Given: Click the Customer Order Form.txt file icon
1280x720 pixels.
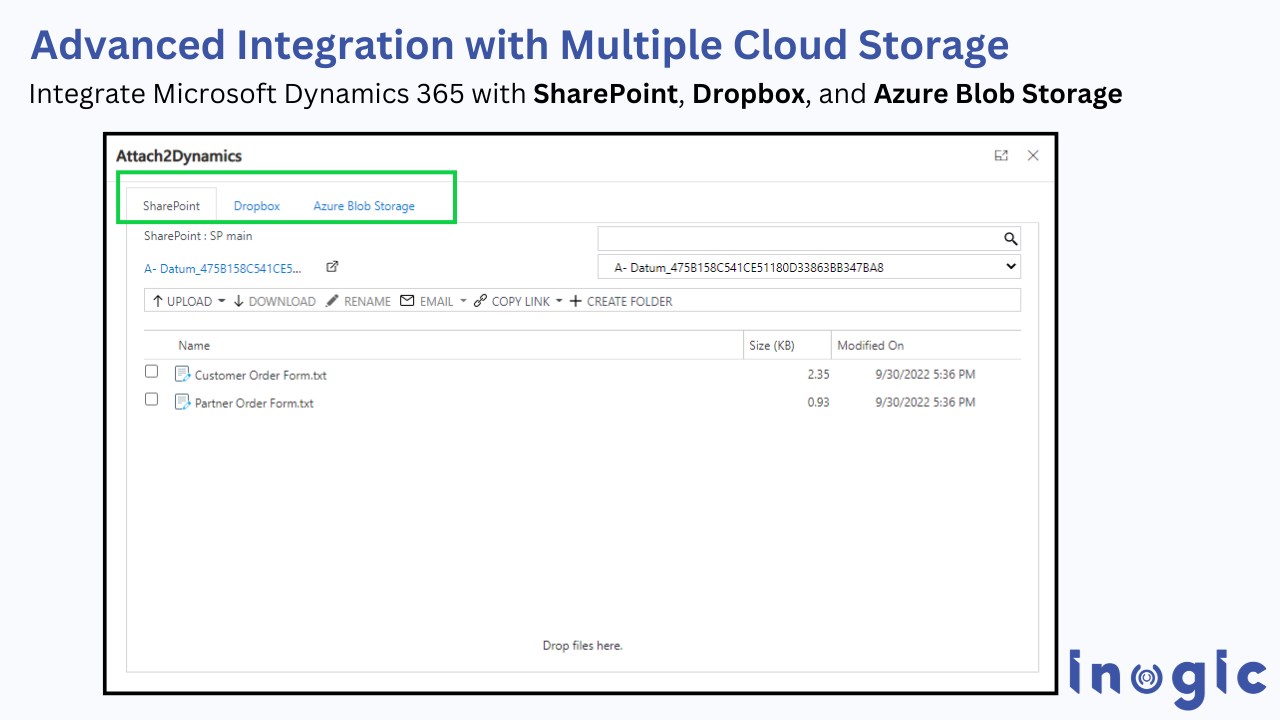Looking at the screenshot, I should [x=183, y=374].
